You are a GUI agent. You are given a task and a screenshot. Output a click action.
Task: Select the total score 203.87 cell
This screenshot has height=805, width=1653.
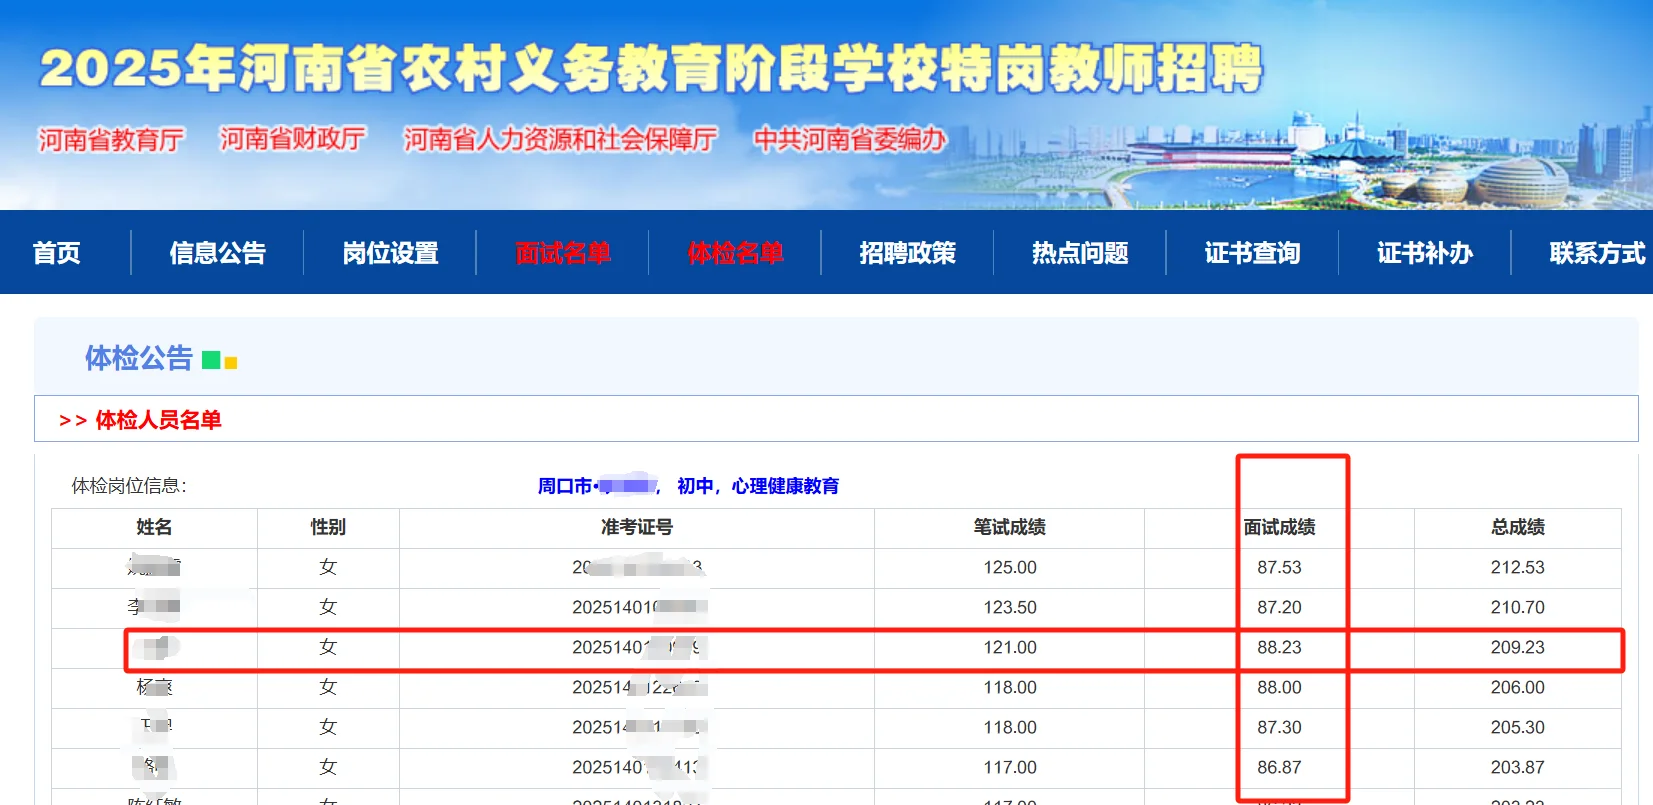coord(1518,767)
